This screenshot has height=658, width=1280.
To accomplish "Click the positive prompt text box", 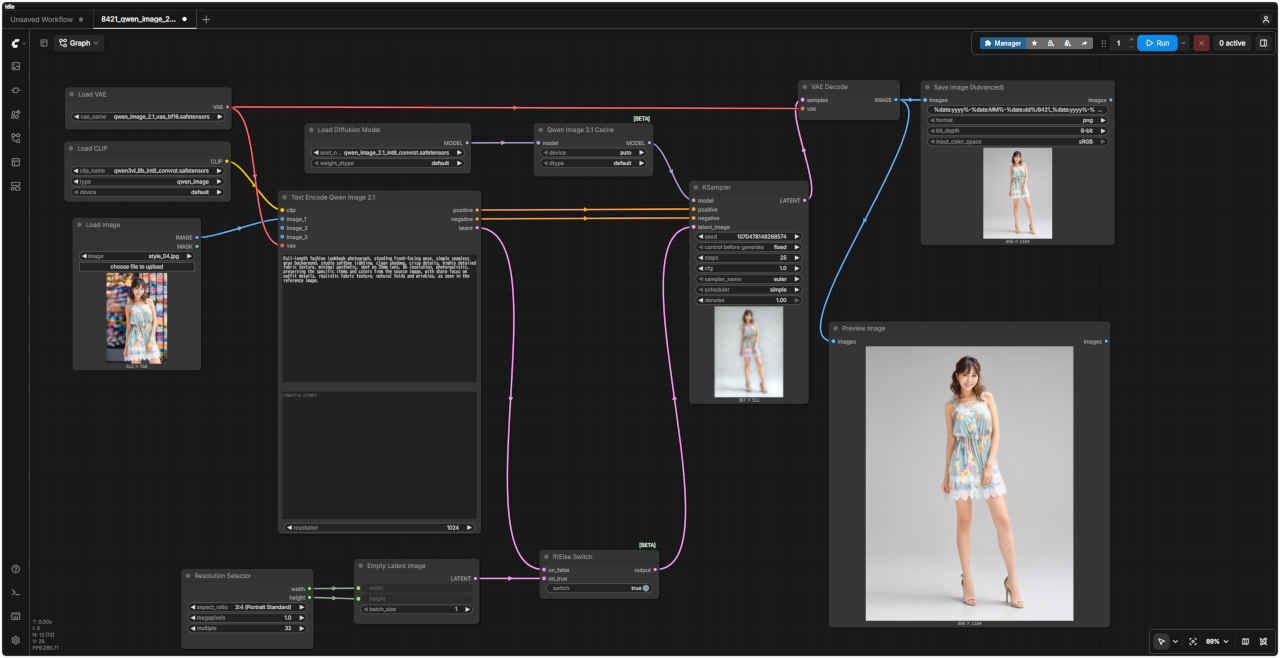I will (379, 317).
